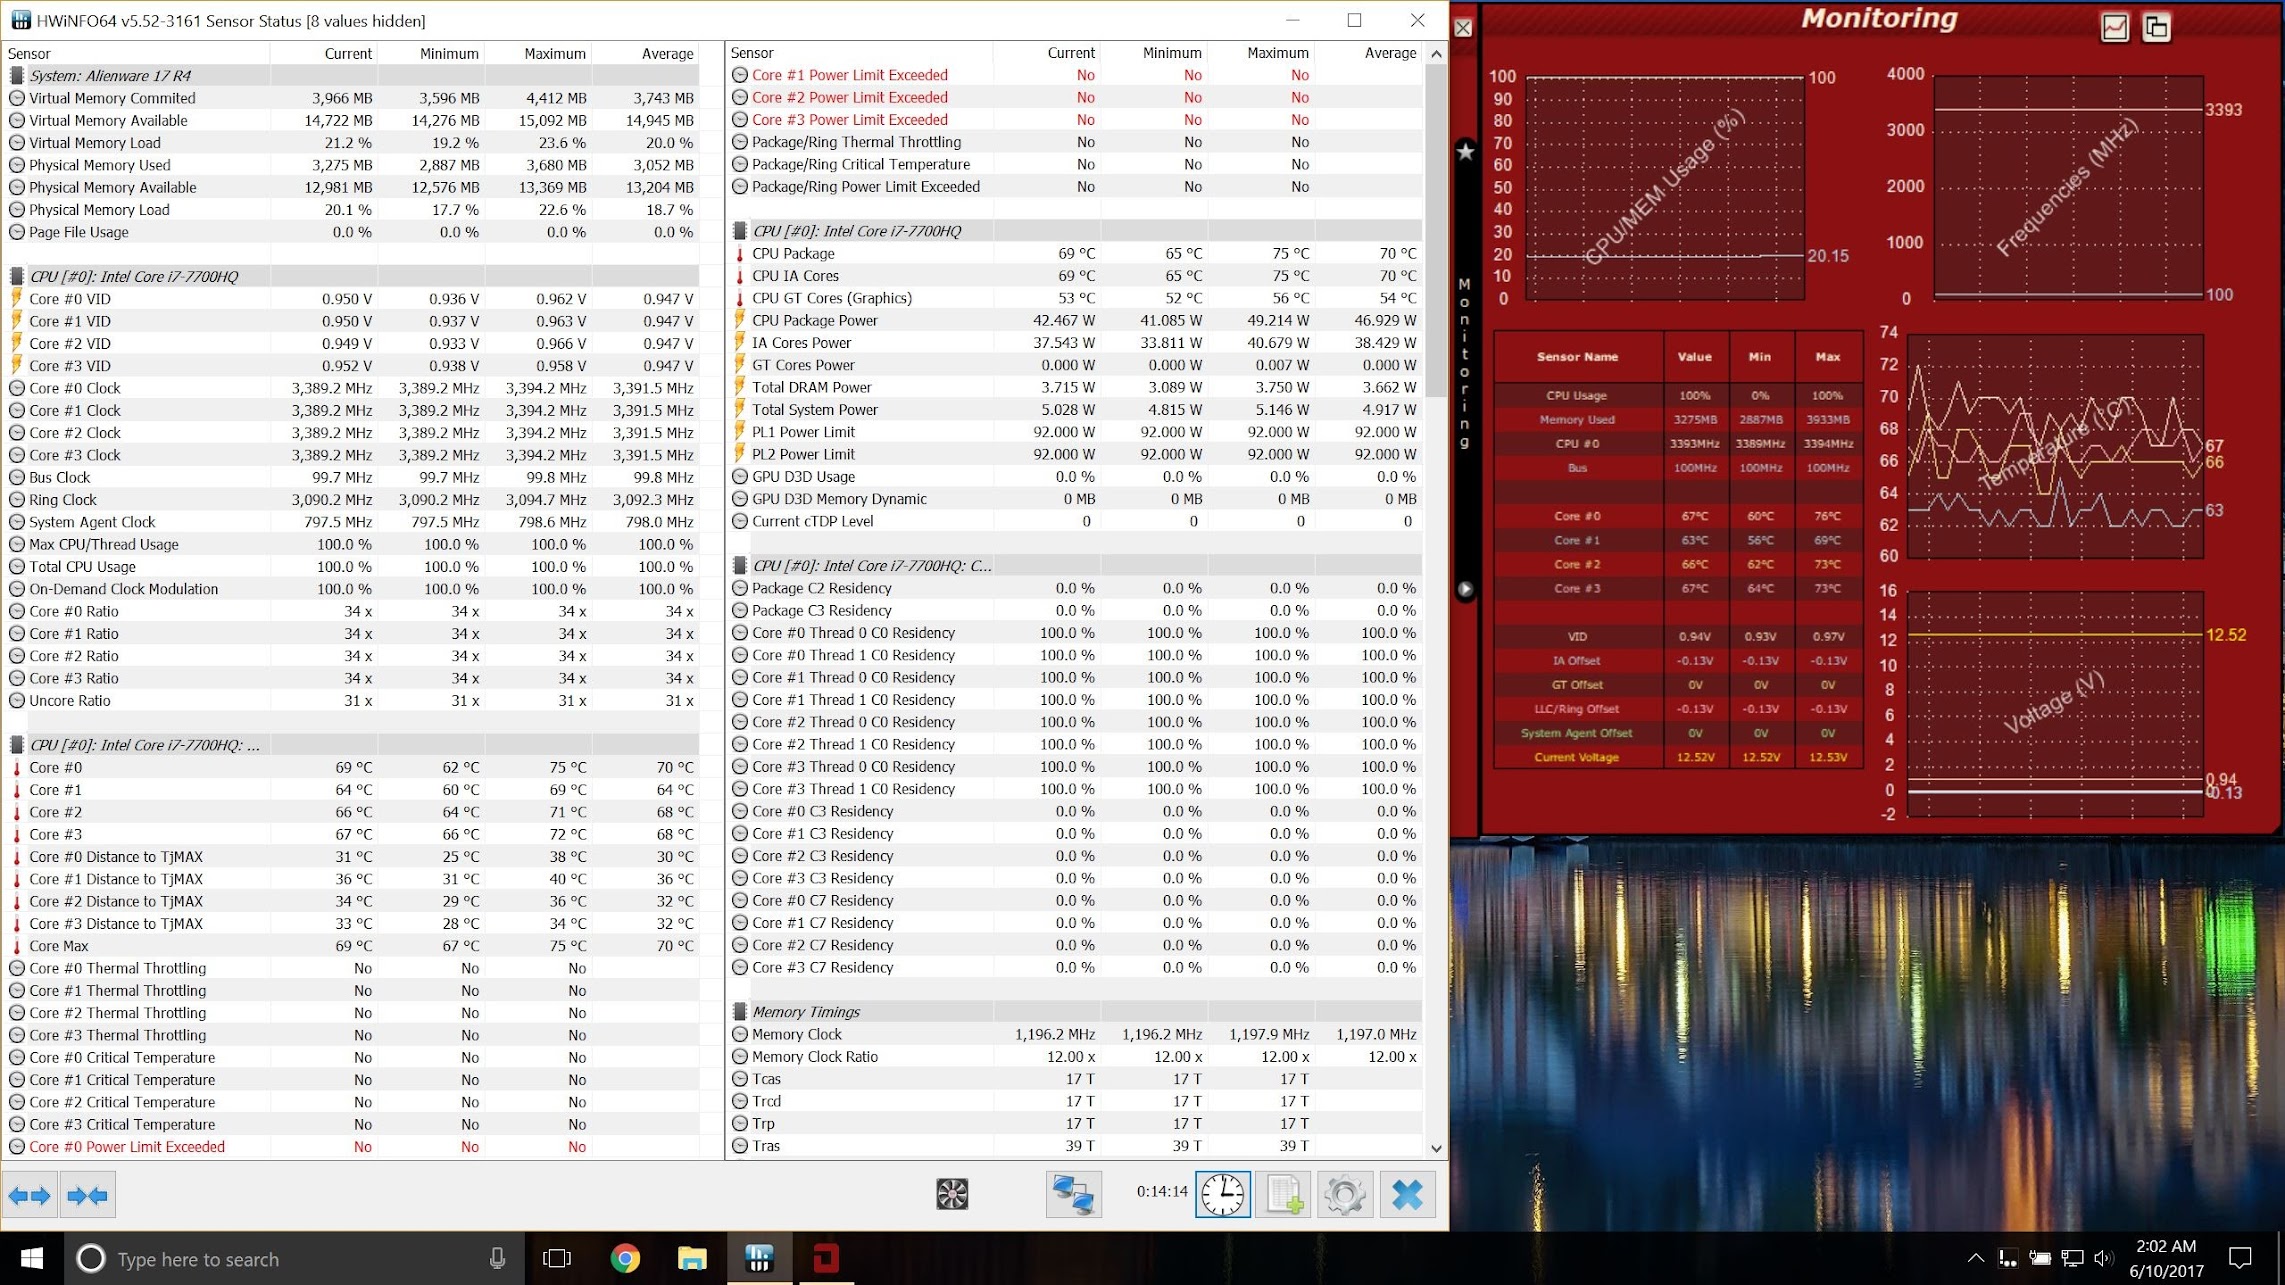Click the left pane Sensor column header
Image resolution: width=2285 pixels, height=1285 pixels.
click(x=136, y=54)
